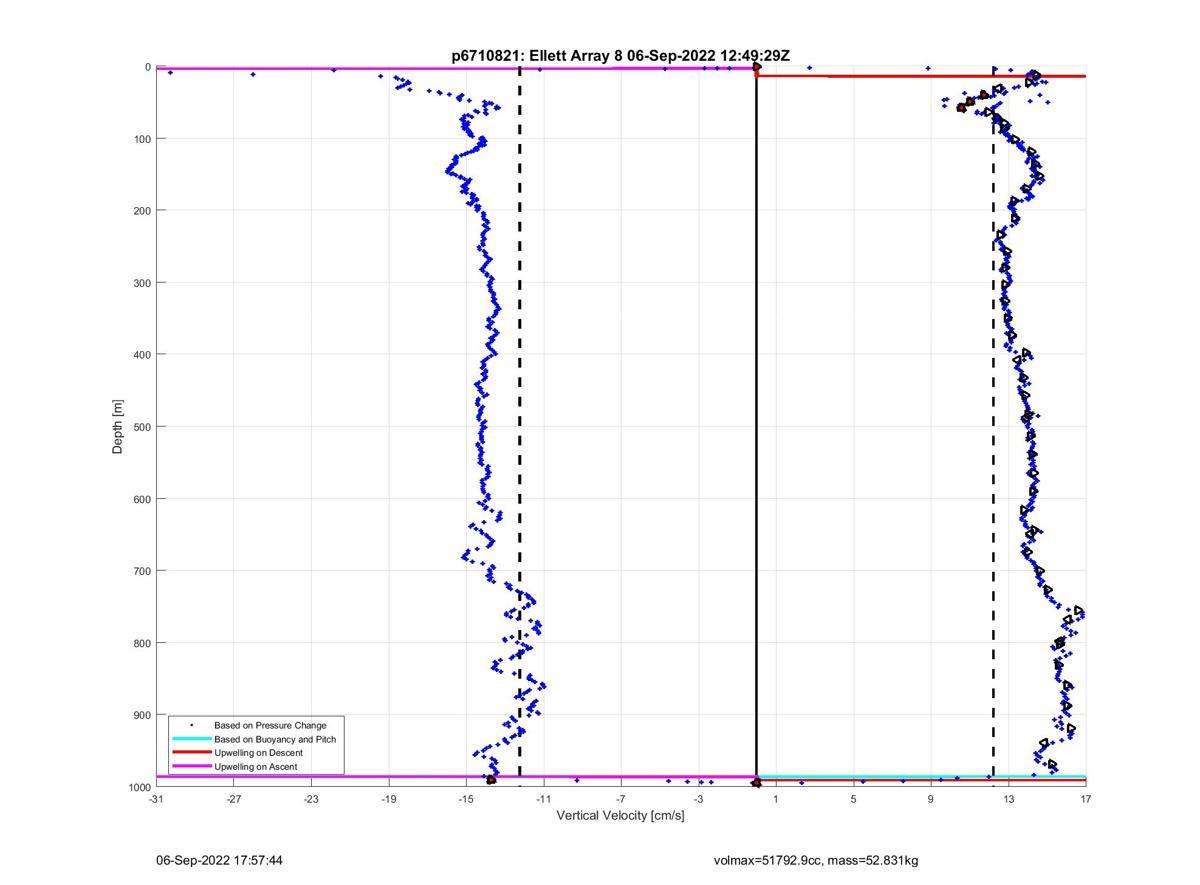Select the 'Depth [m]' y-axis label
This screenshot has height=885, width=1200.
pyautogui.click(x=118, y=427)
